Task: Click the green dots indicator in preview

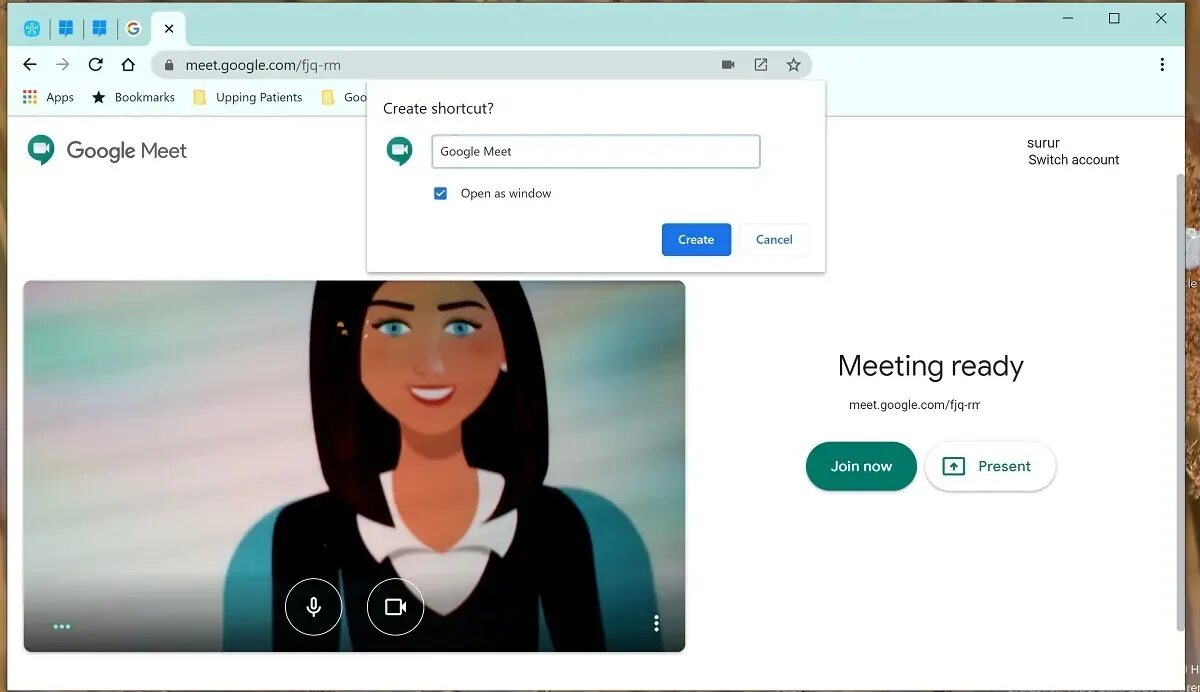Action: tap(62, 627)
